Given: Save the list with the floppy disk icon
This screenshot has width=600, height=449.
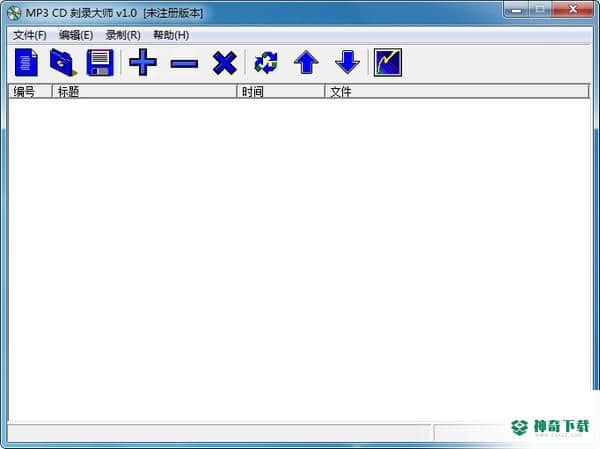Looking at the screenshot, I should 100,62.
